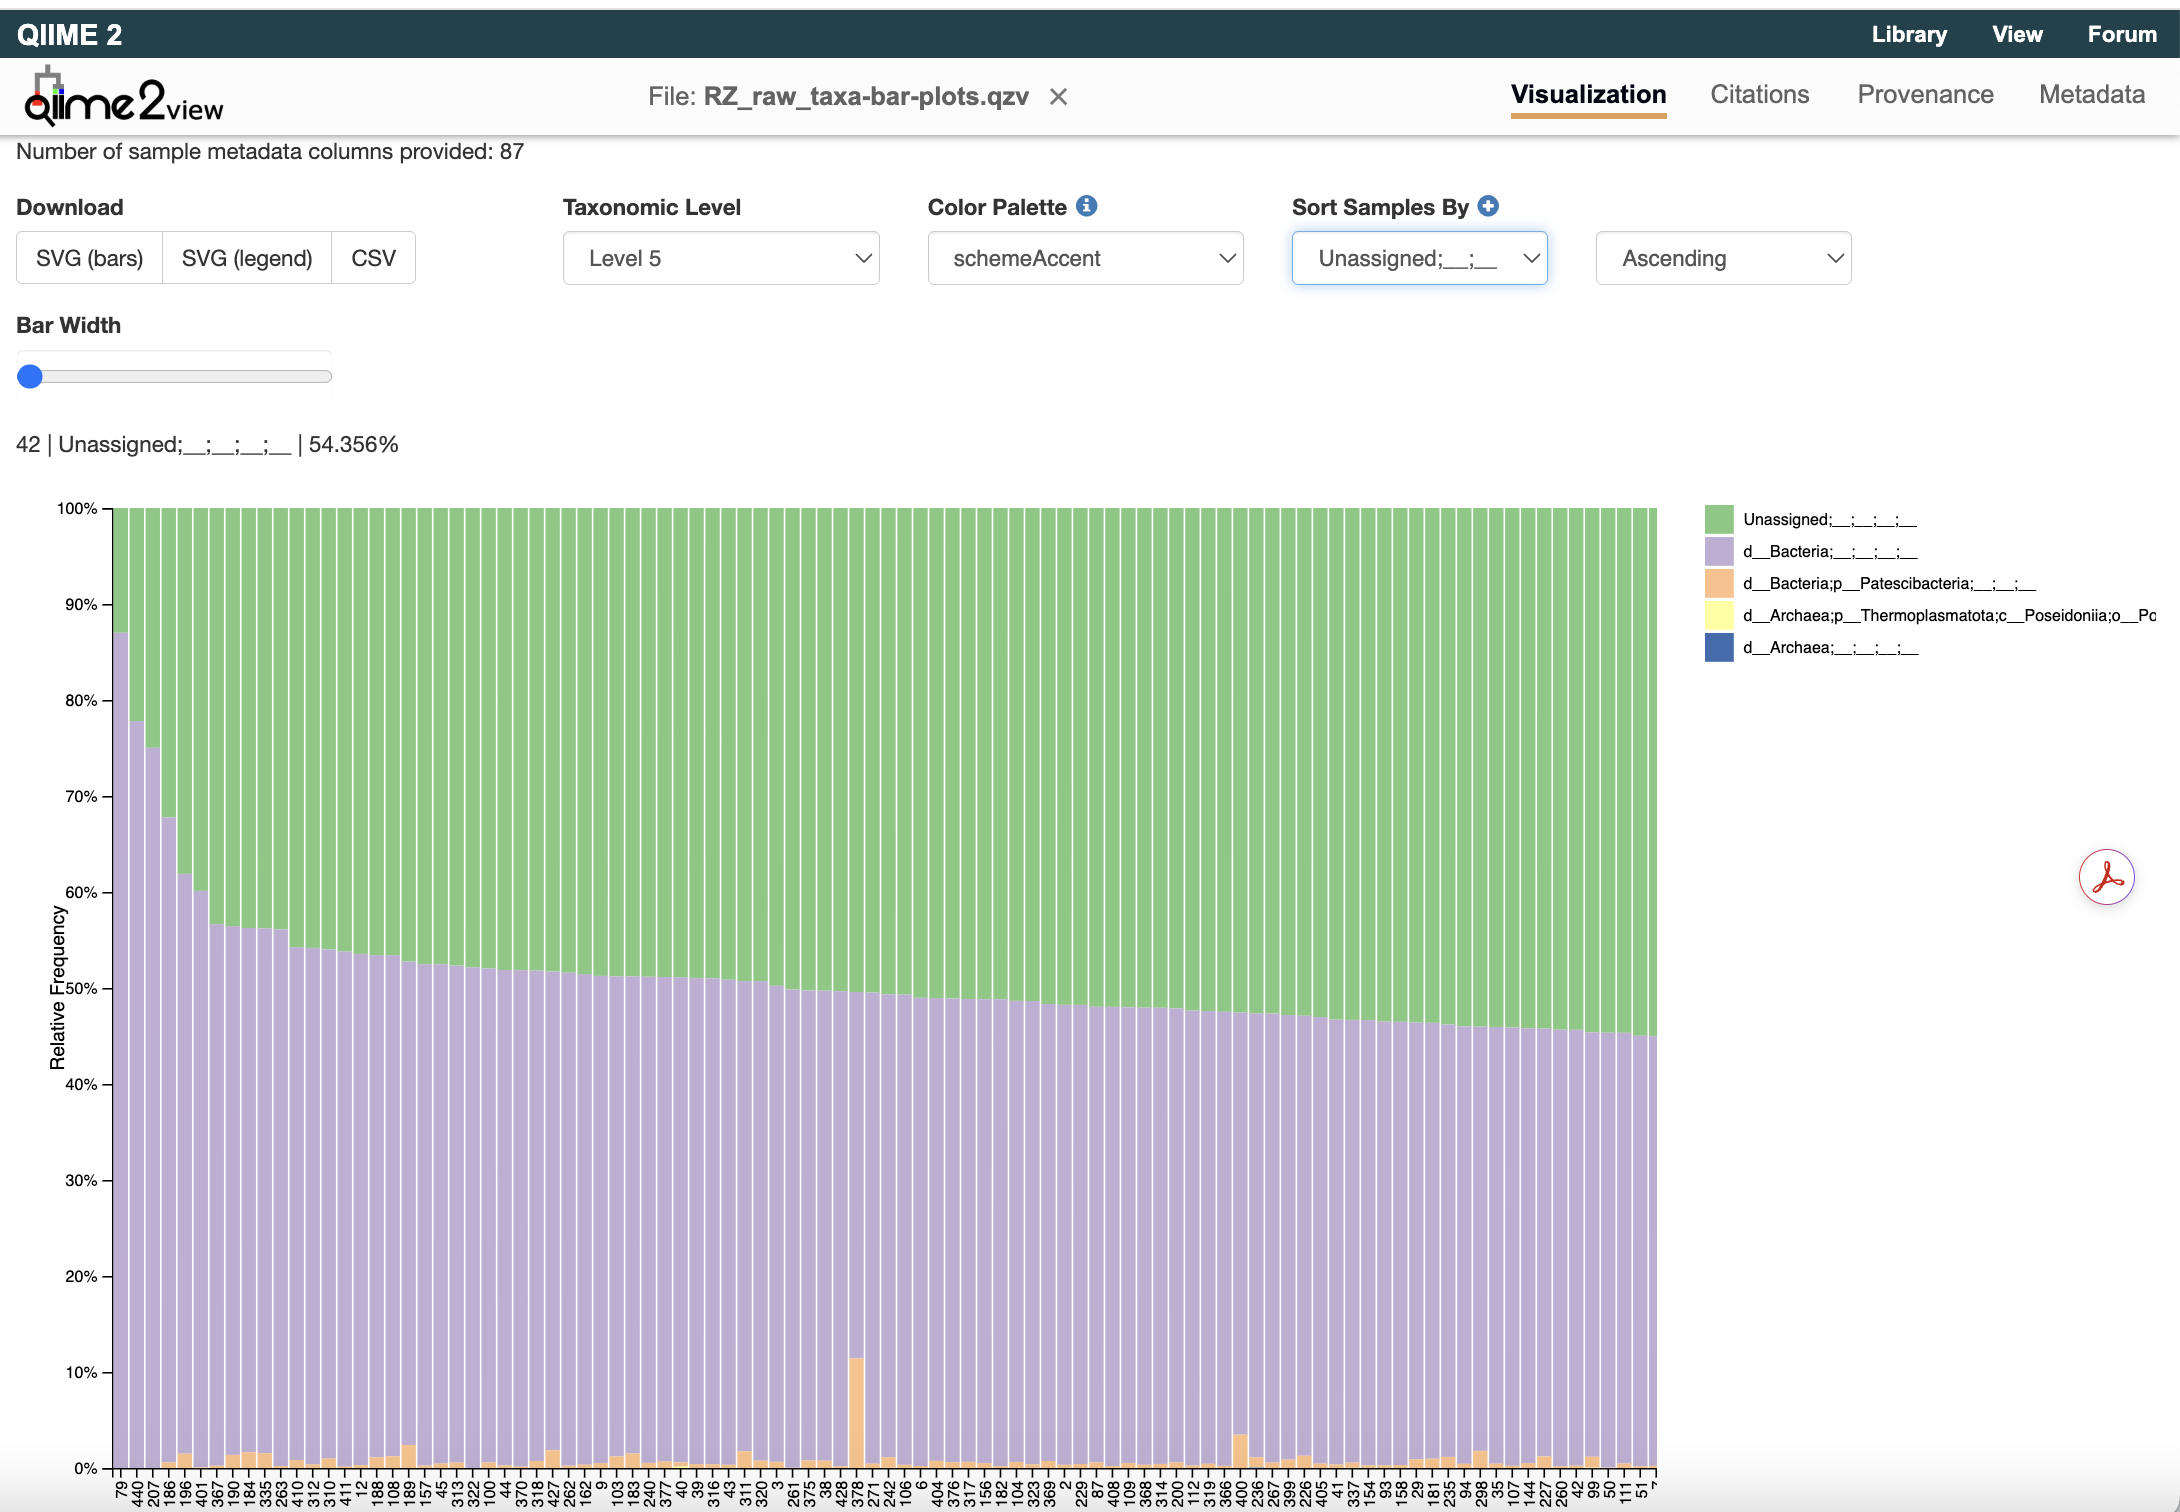The width and height of the screenshot is (2180, 1512).
Task: Download the SVG (bars) file
Action: 89,258
